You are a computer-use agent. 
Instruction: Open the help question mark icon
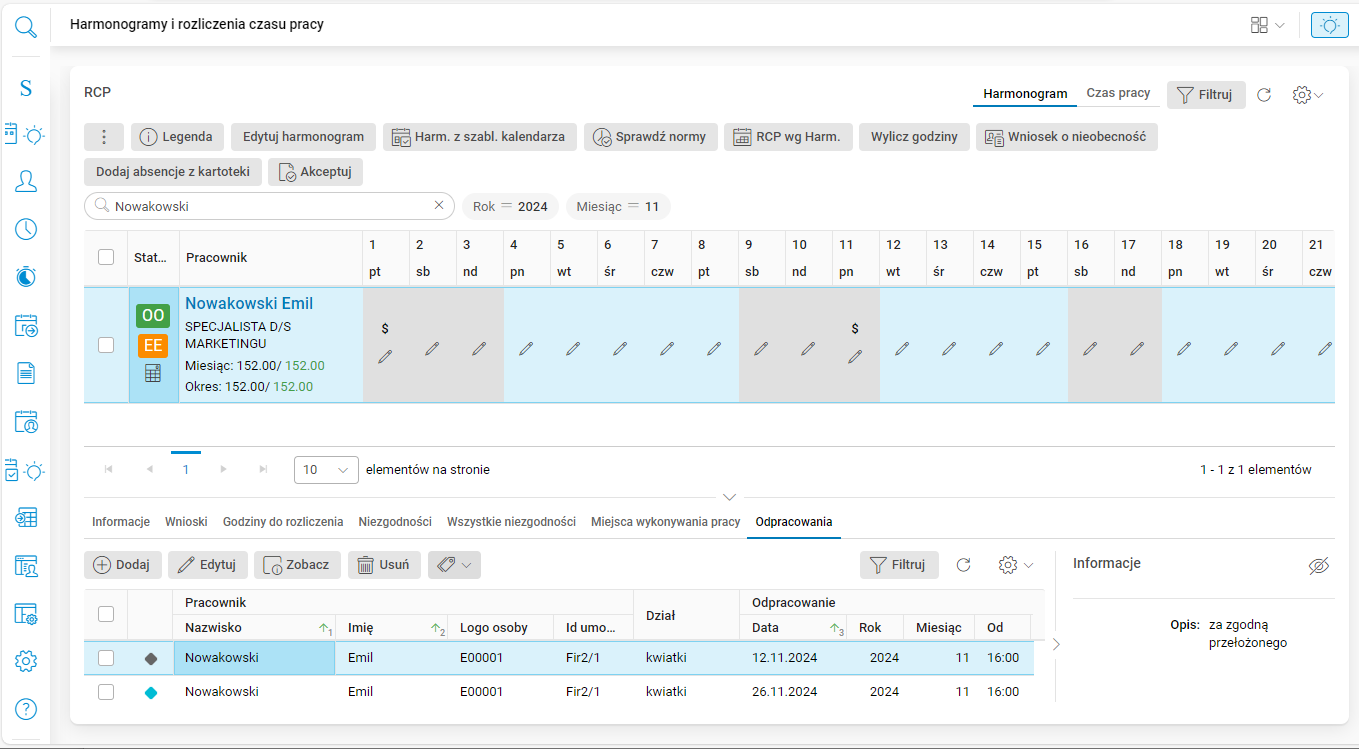(26, 709)
